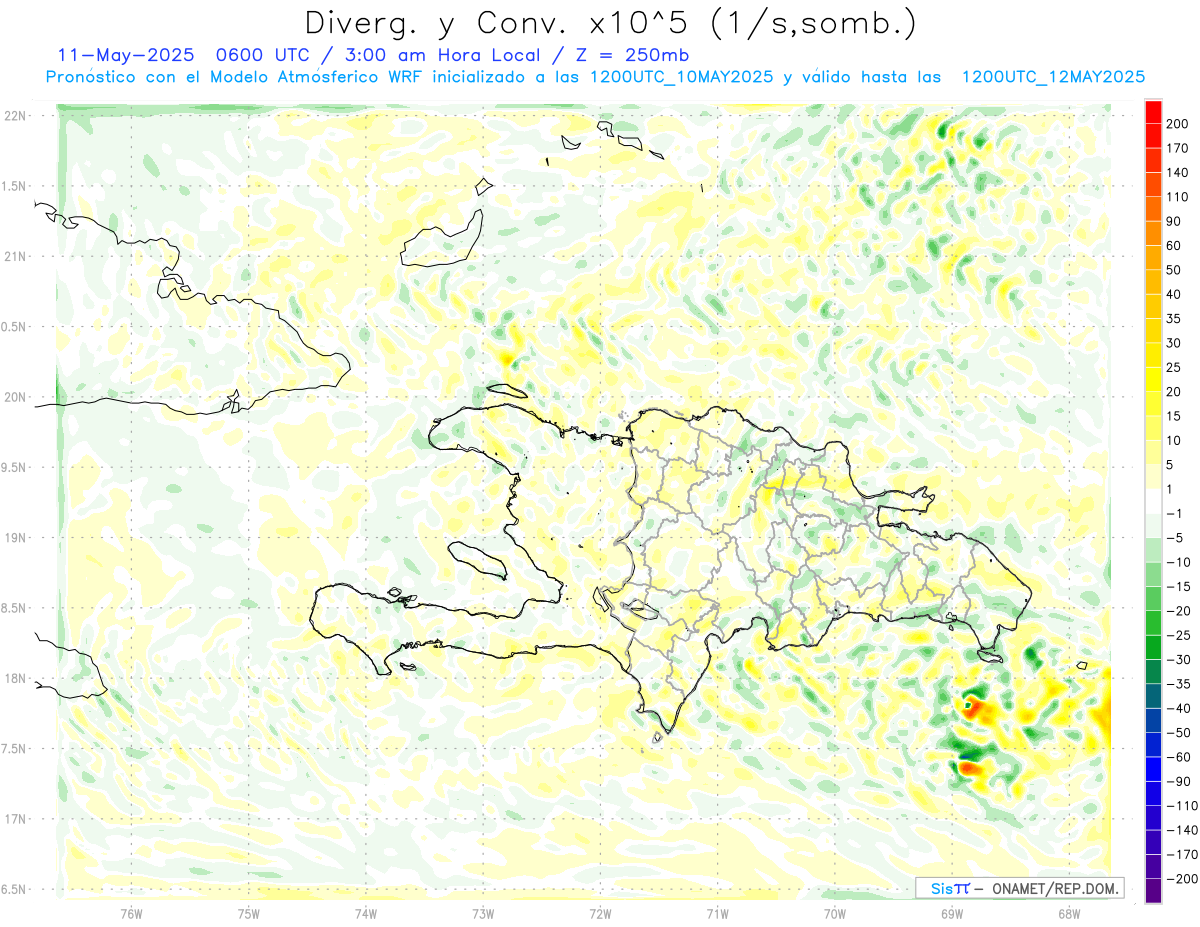Click the positive "170" color scale label

[1179, 148]
